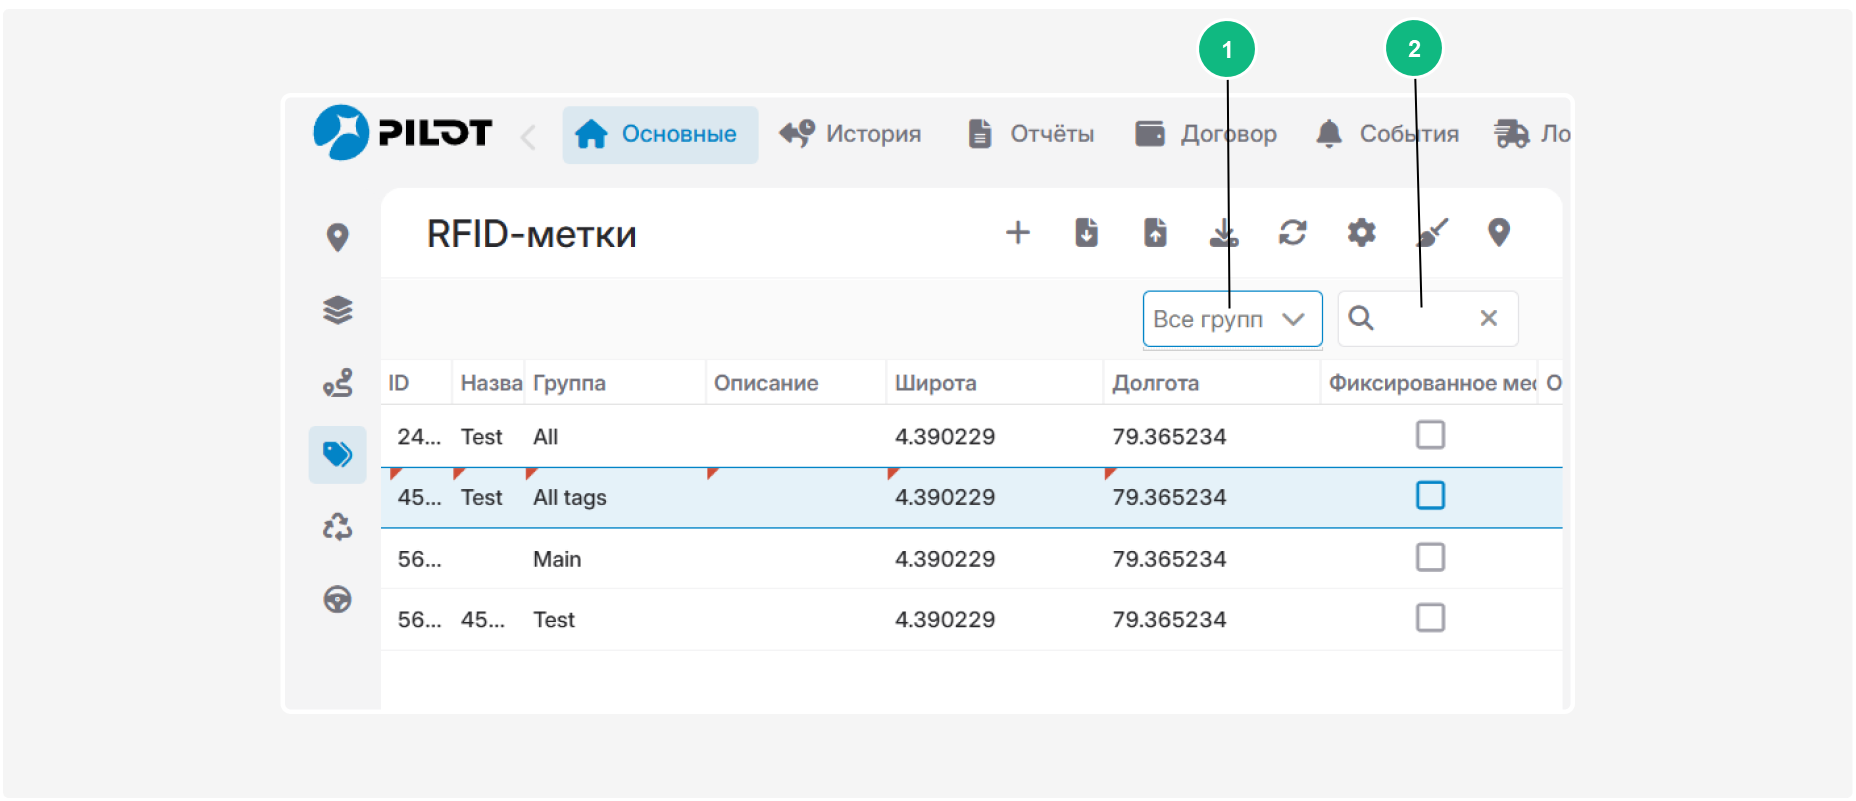Add a new RFID tag with plus icon
The image size is (1856, 801).
(1018, 233)
